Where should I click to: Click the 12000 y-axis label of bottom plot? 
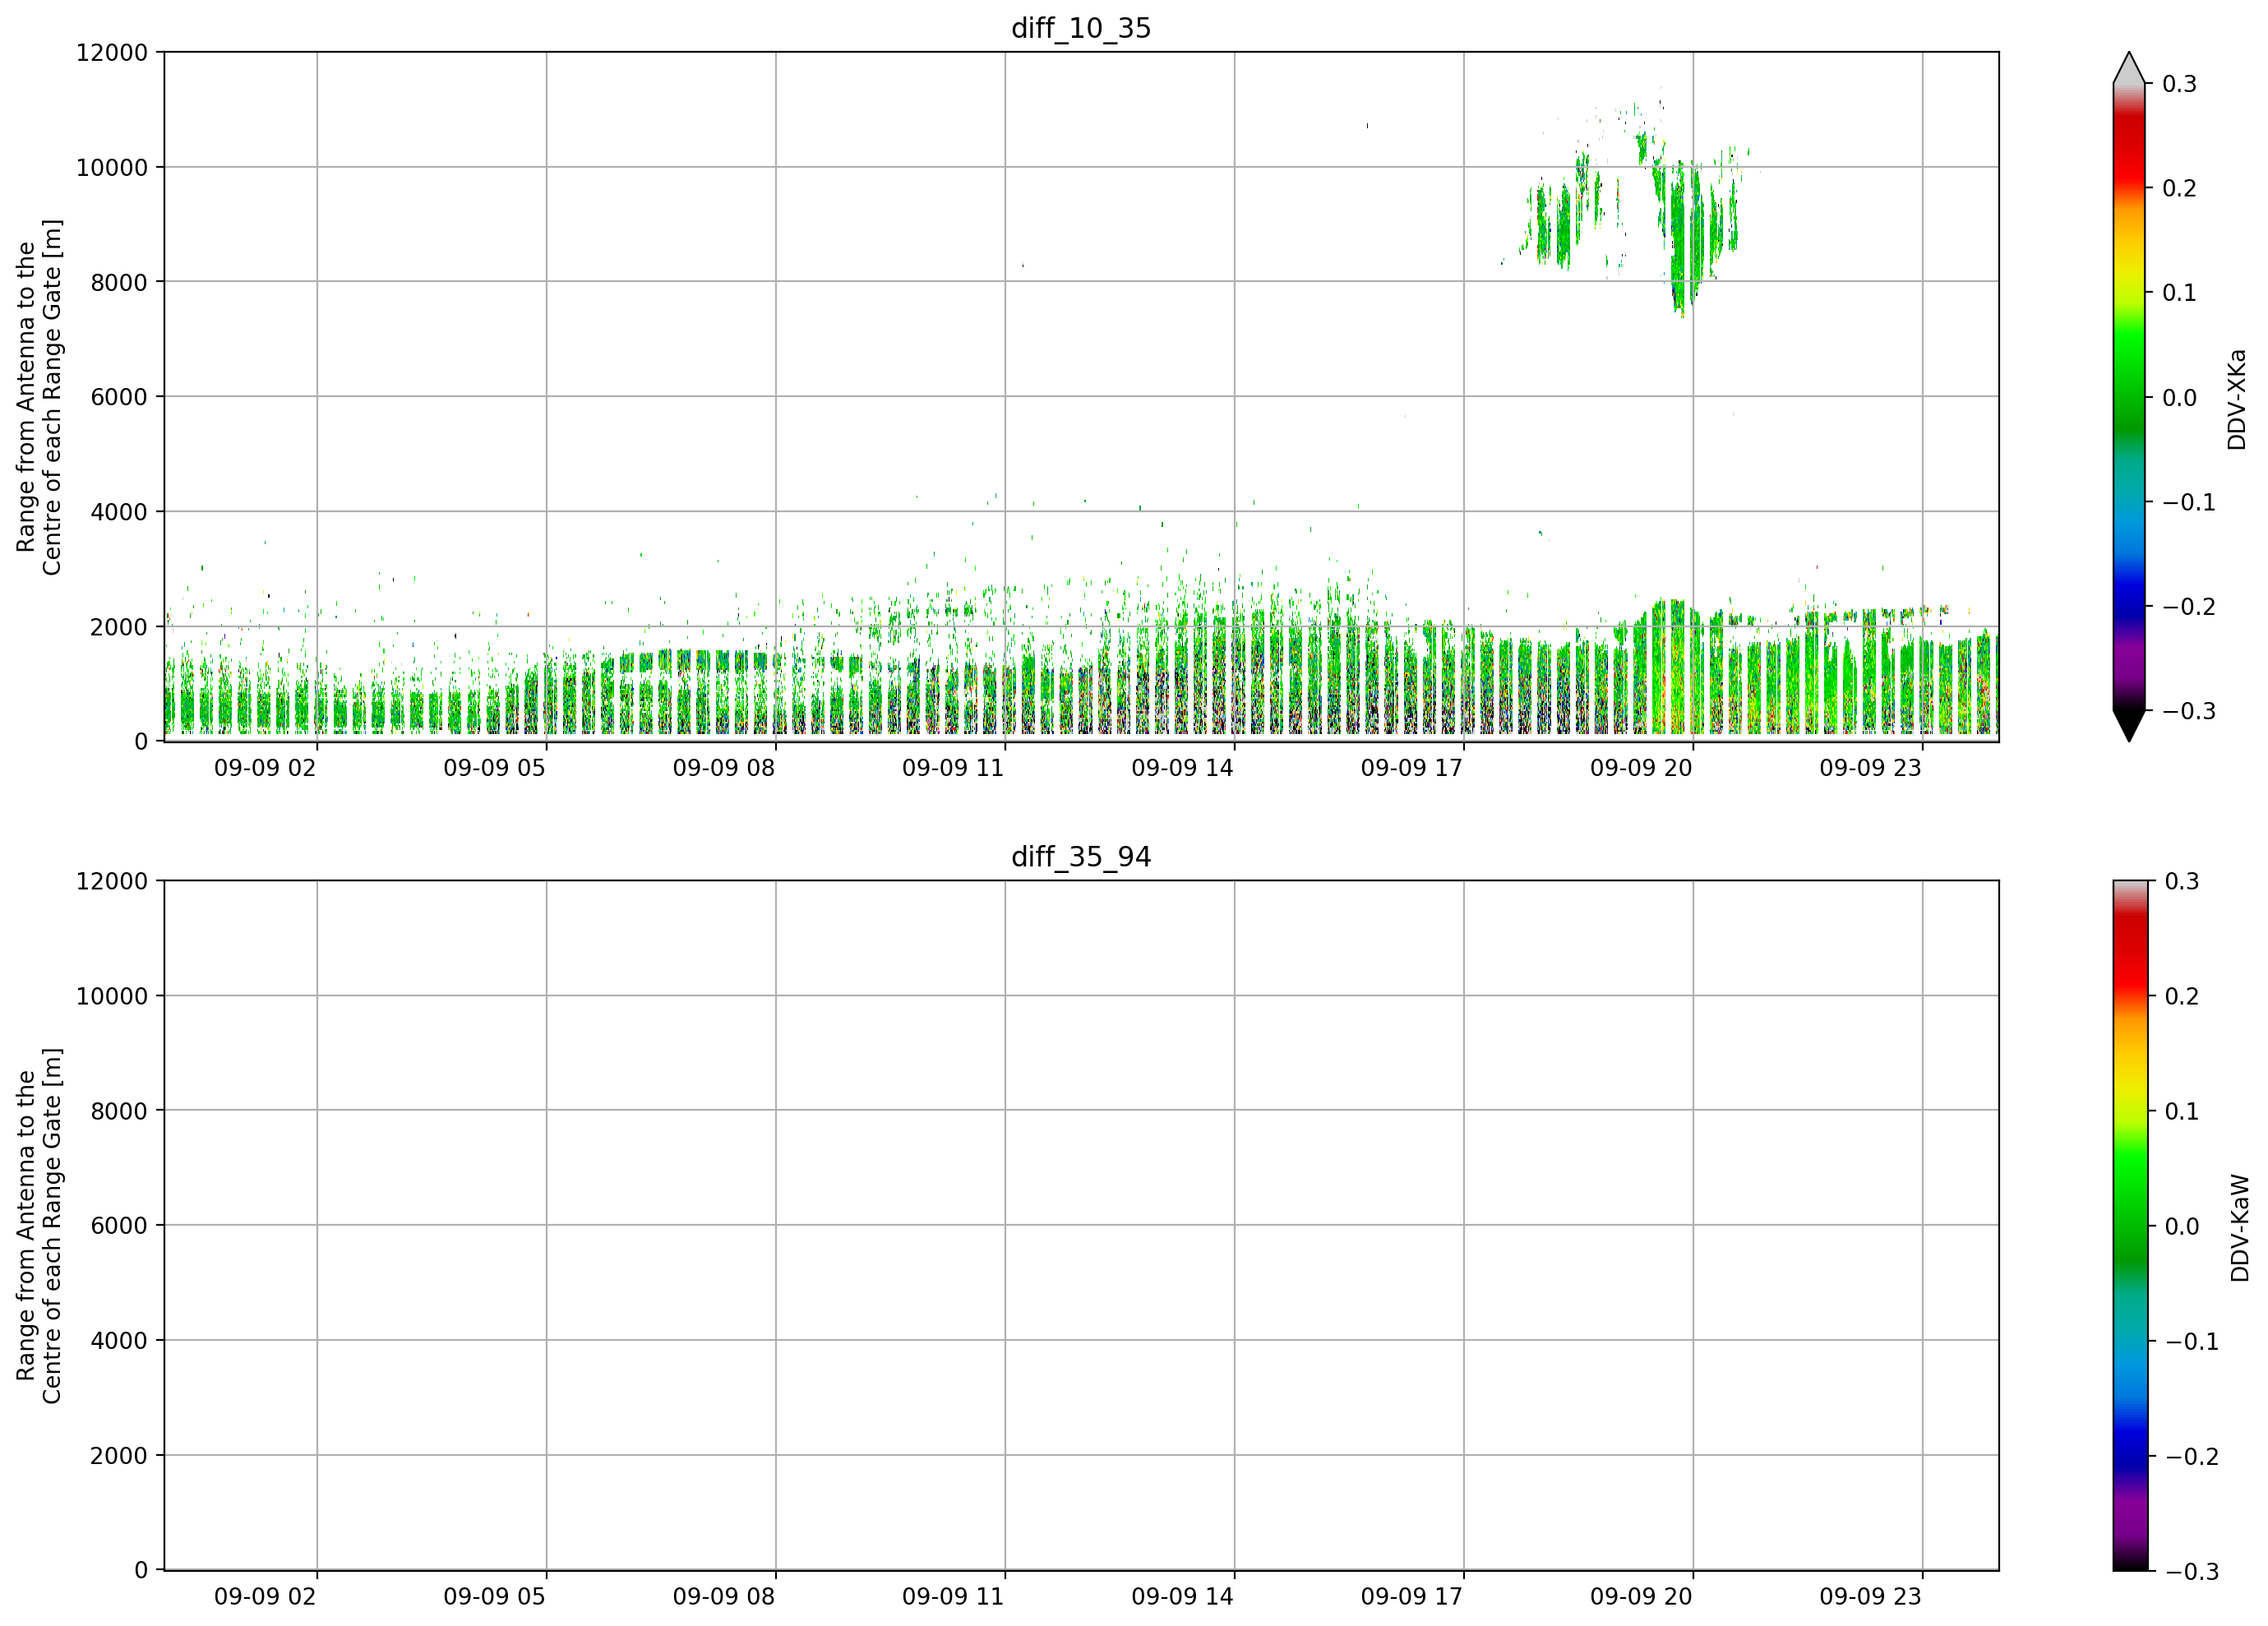[x=112, y=882]
